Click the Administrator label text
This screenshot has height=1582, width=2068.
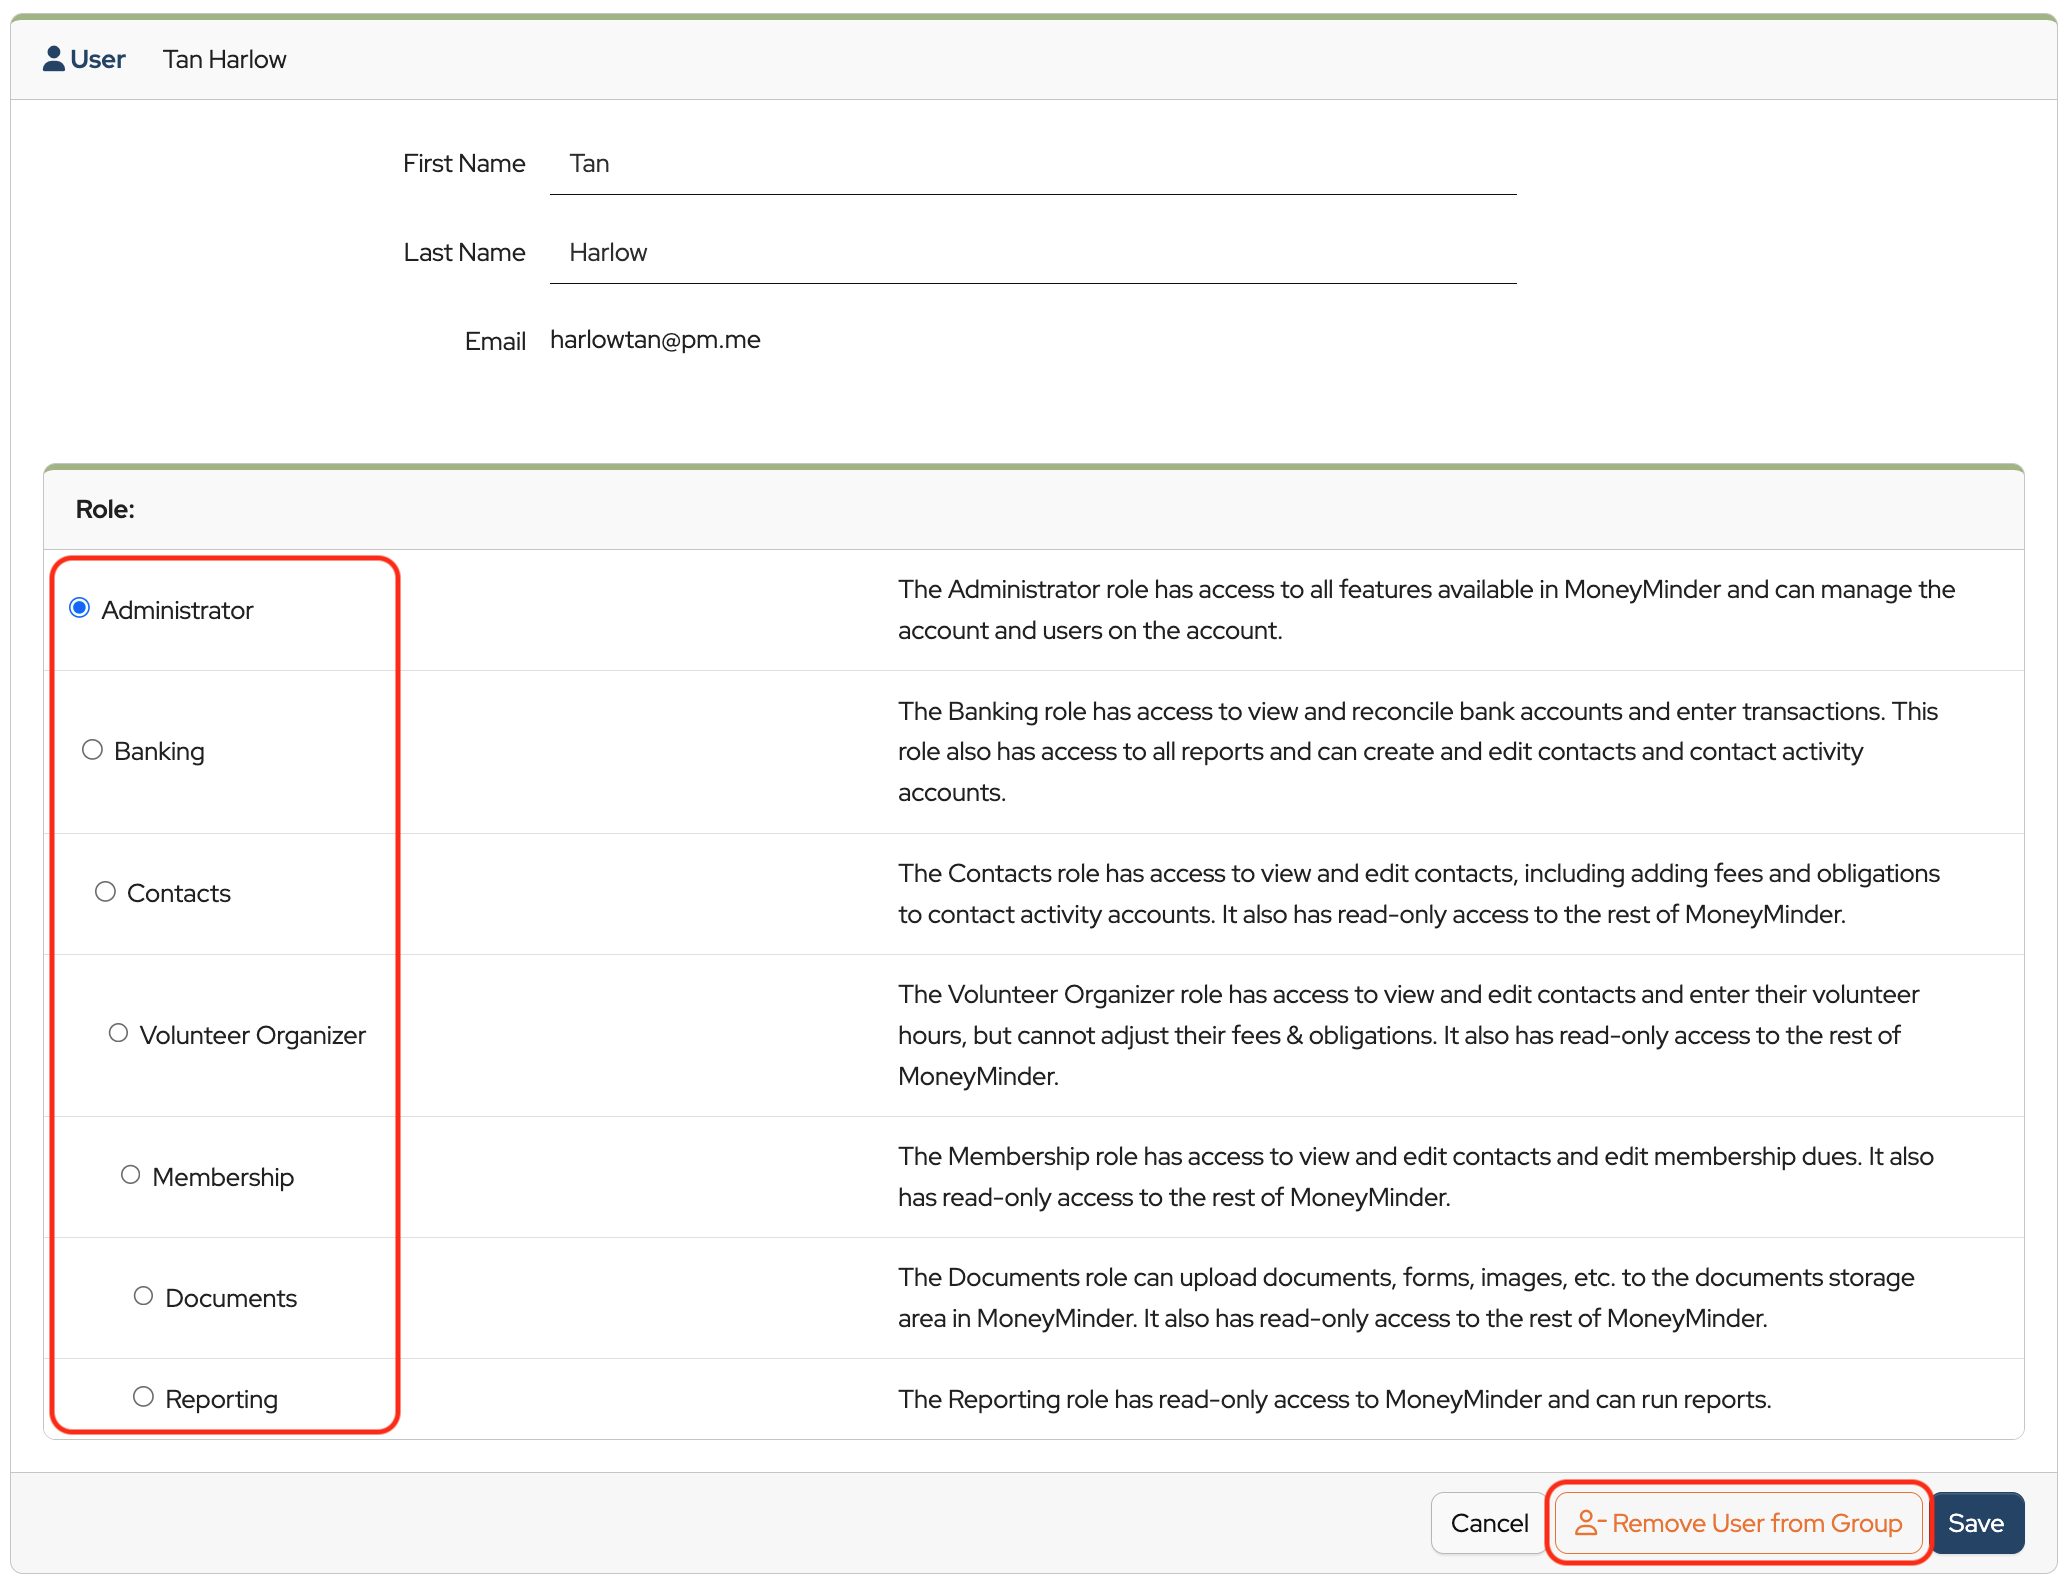pyautogui.click(x=177, y=610)
